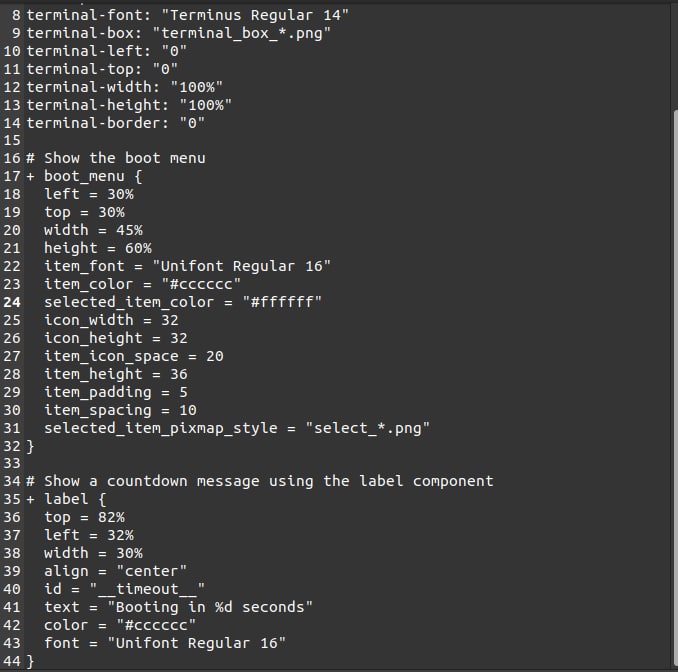Click the "__timeout__" id value
Viewport: 678px width, 672px height.
(147, 589)
